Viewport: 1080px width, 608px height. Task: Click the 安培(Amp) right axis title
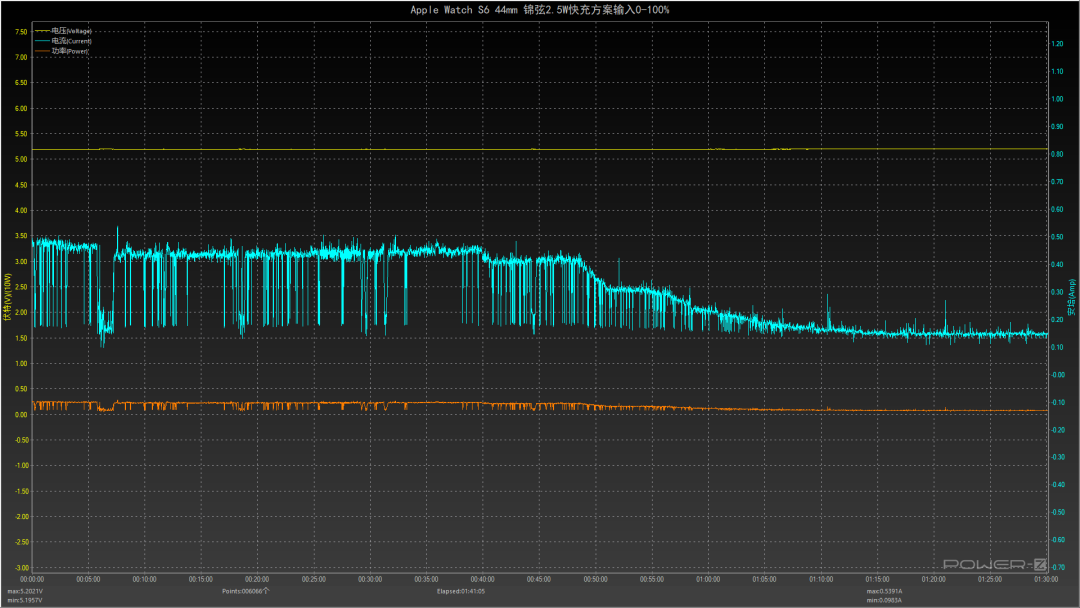tap(1072, 297)
